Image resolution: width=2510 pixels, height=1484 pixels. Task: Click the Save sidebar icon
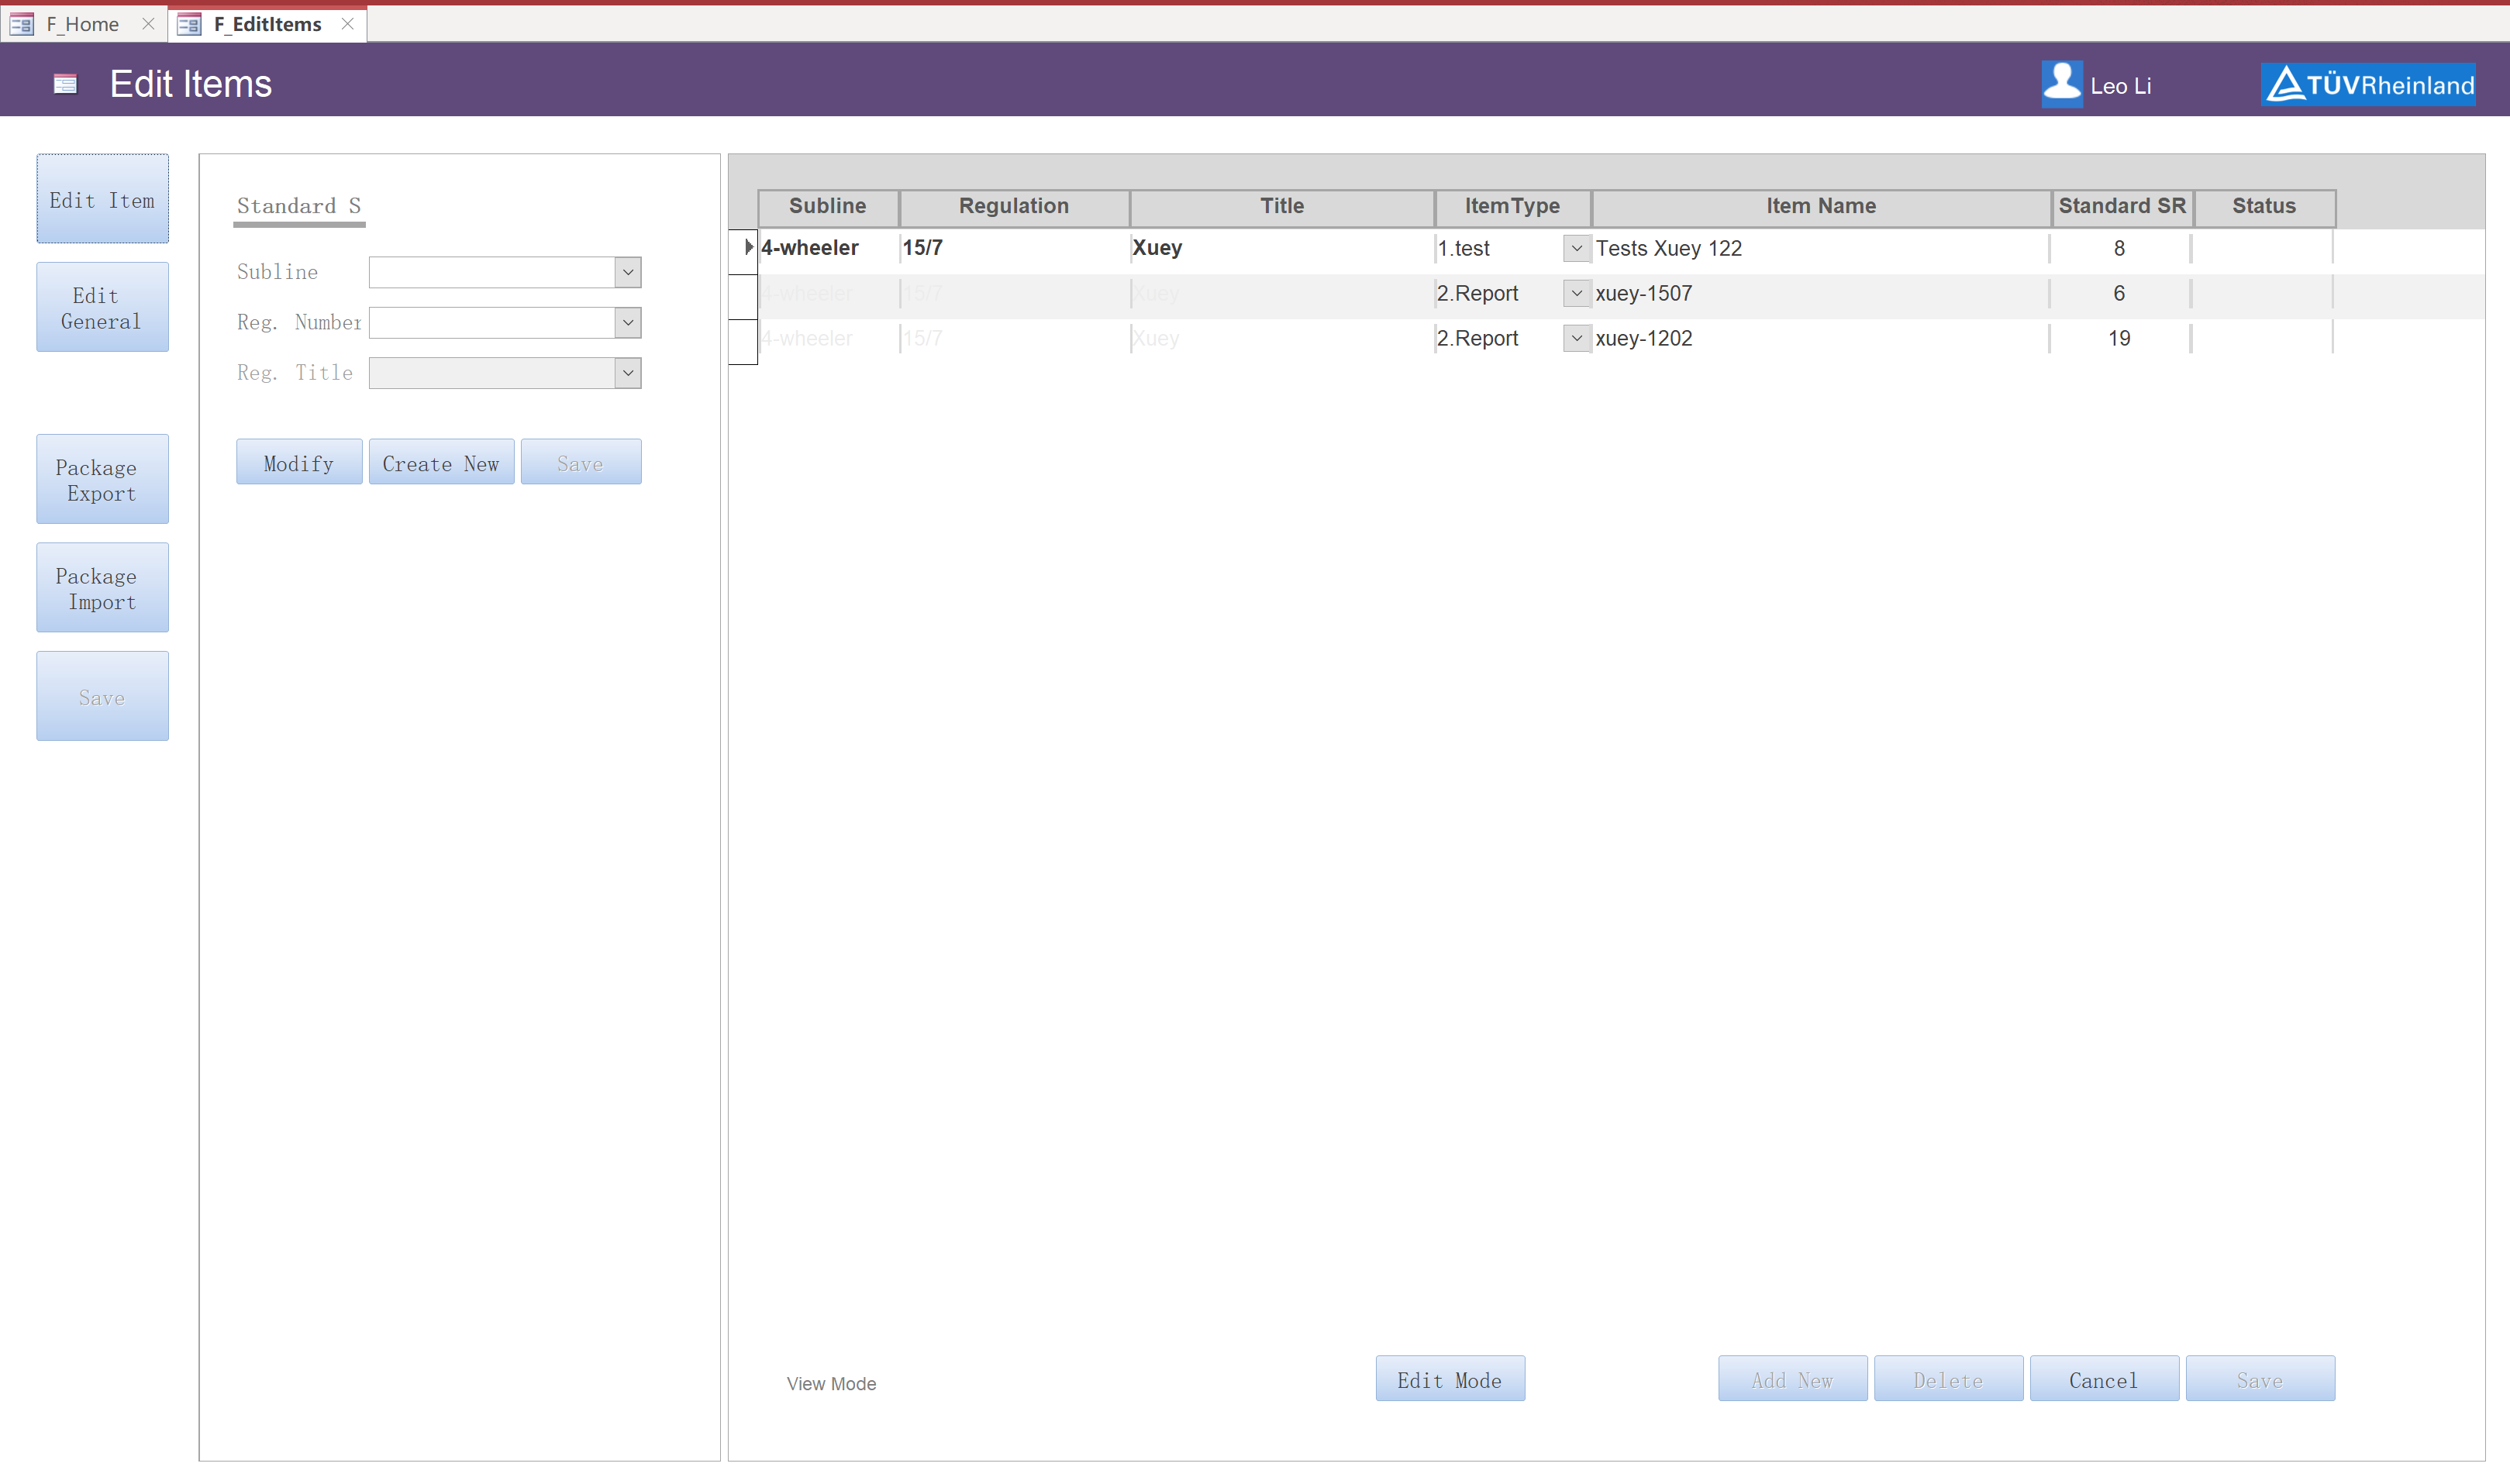tap(101, 696)
